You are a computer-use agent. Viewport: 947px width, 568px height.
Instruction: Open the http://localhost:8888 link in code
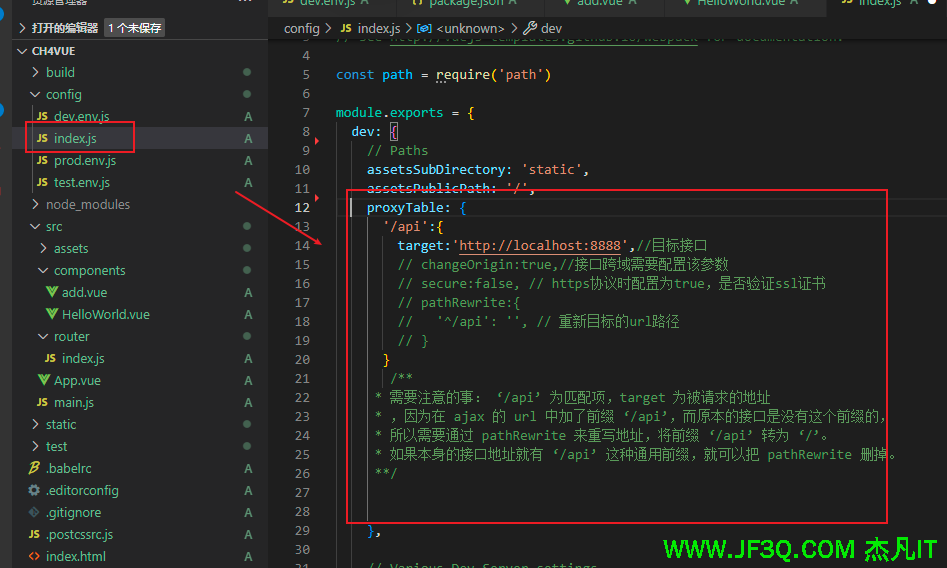pos(544,245)
